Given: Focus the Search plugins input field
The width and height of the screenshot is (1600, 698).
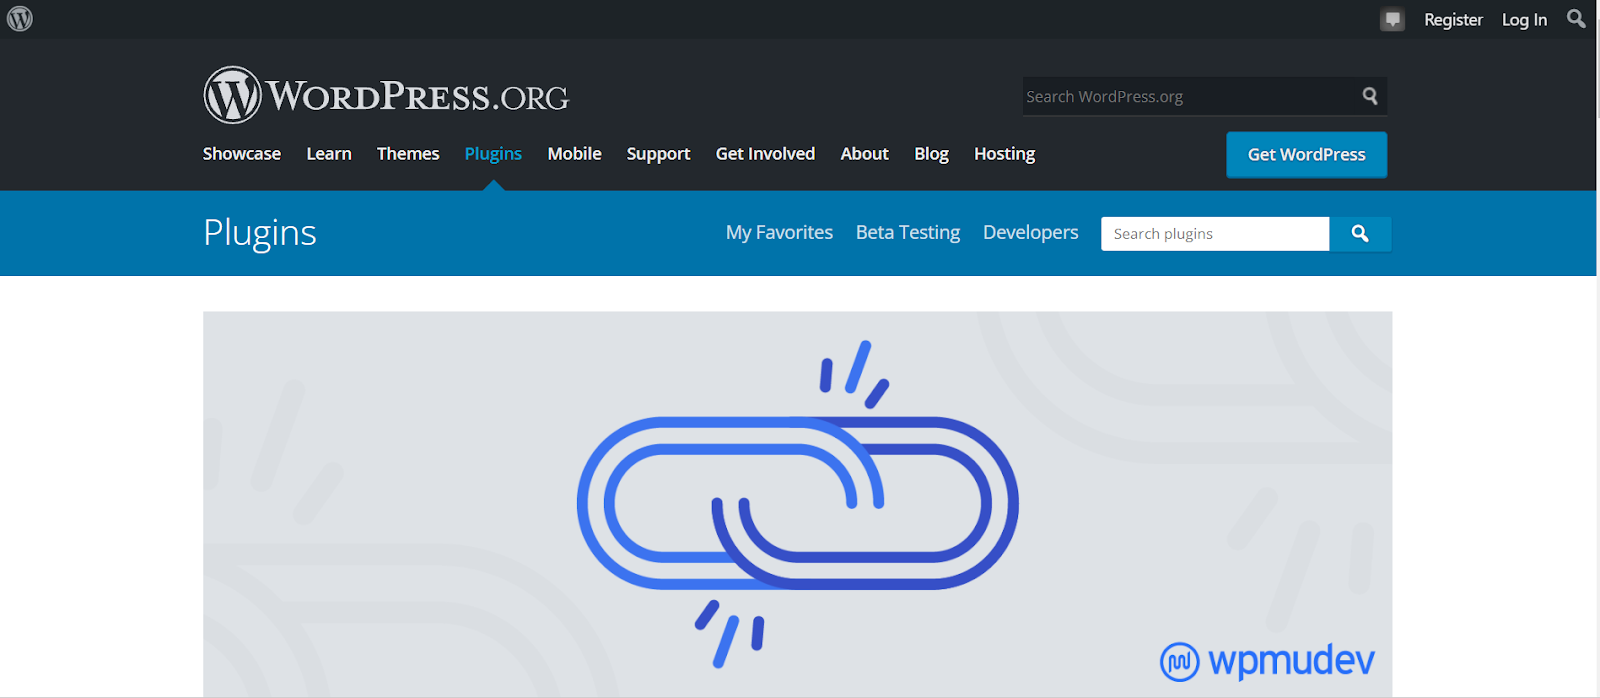Looking at the screenshot, I should [x=1215, y=234].
